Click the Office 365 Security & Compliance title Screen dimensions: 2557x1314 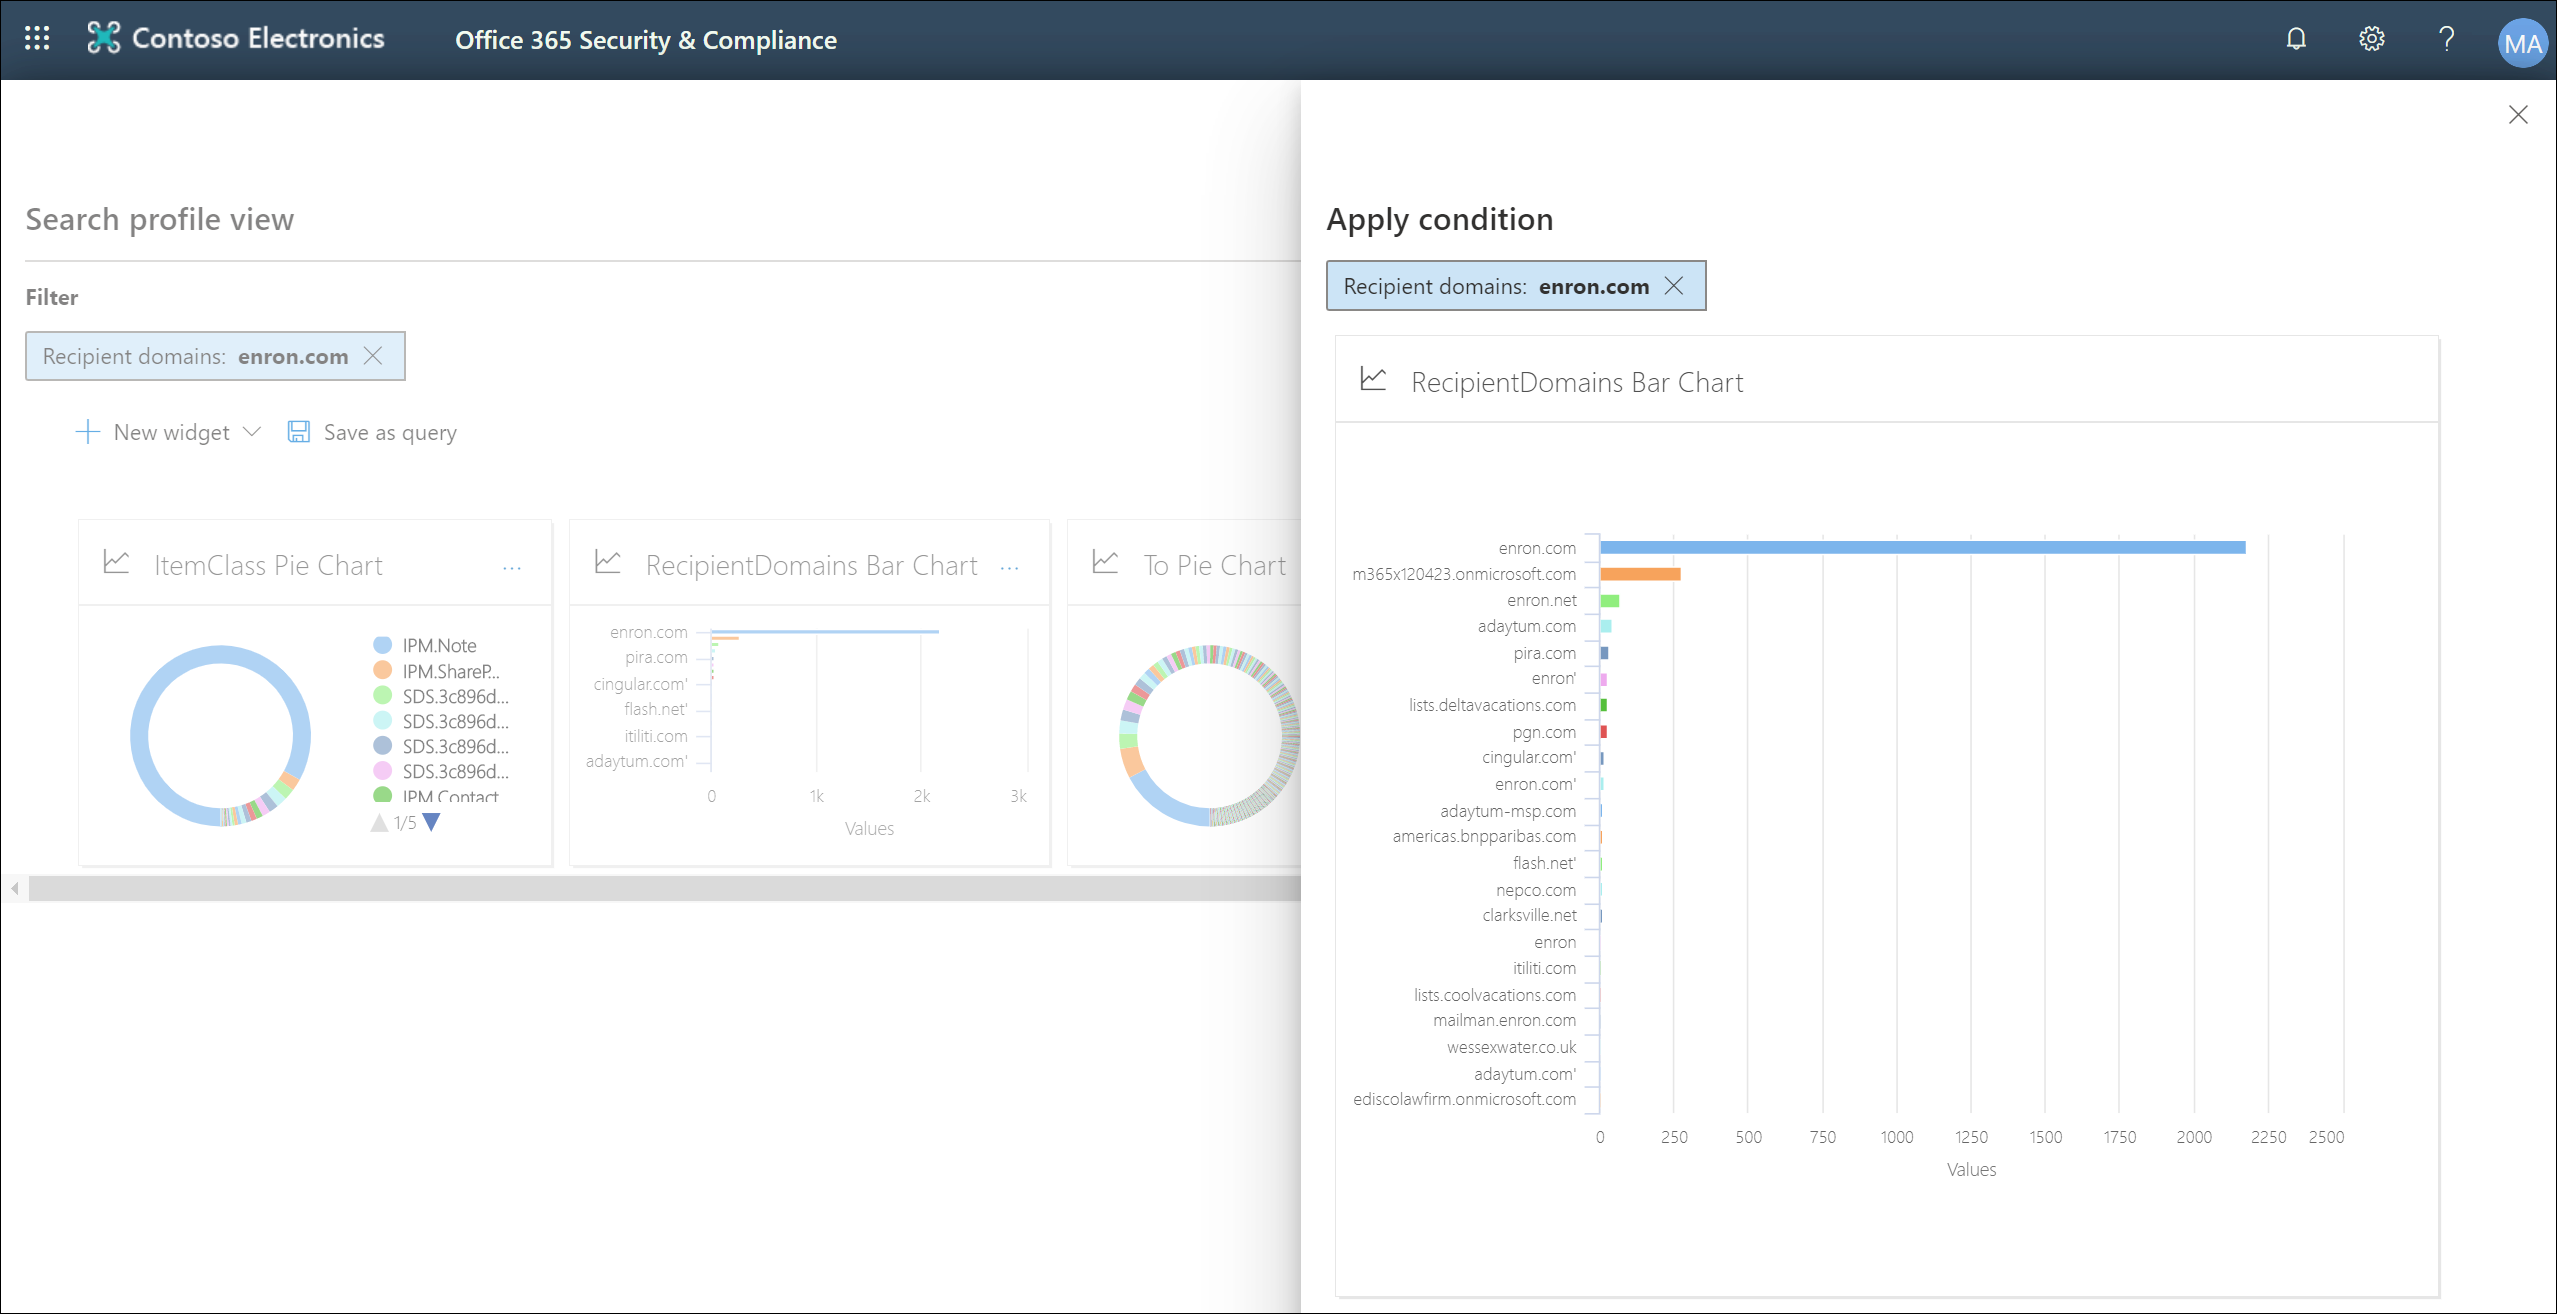pos(646,40)
